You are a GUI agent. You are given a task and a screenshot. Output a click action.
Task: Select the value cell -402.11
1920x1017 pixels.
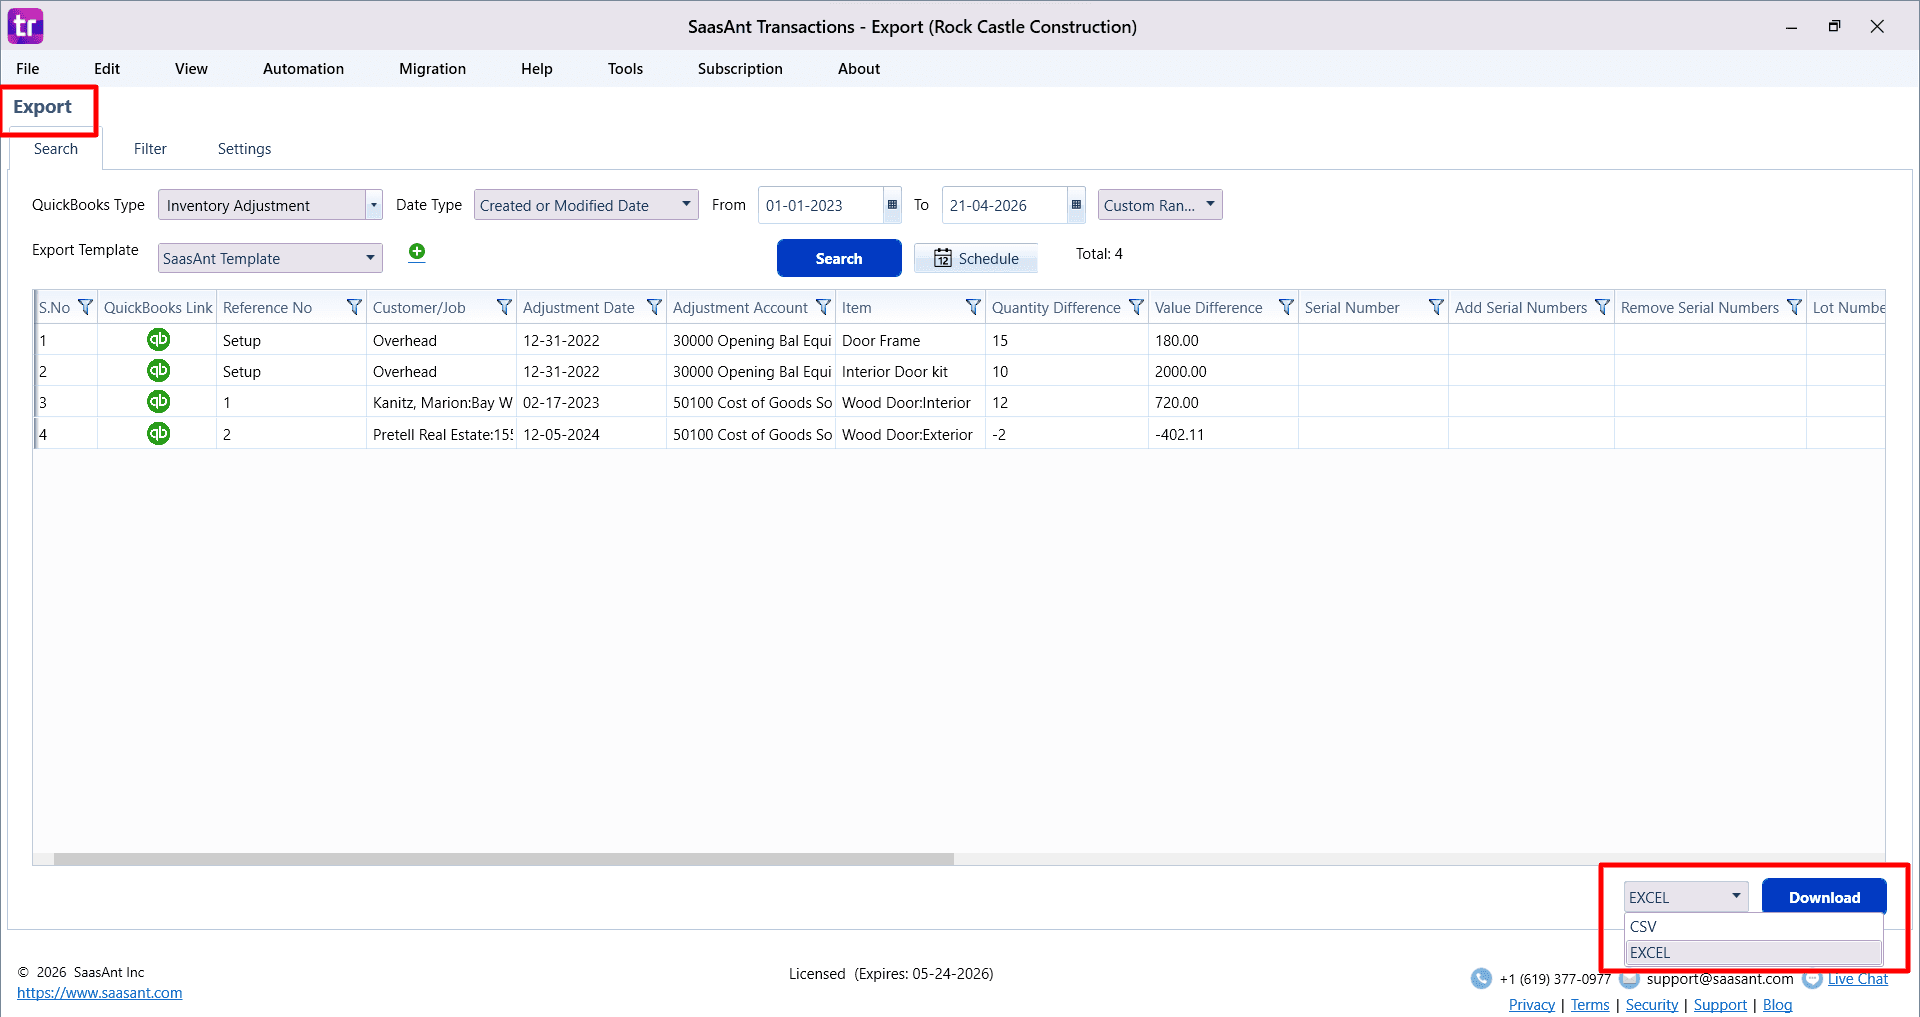coord(1223,434)
